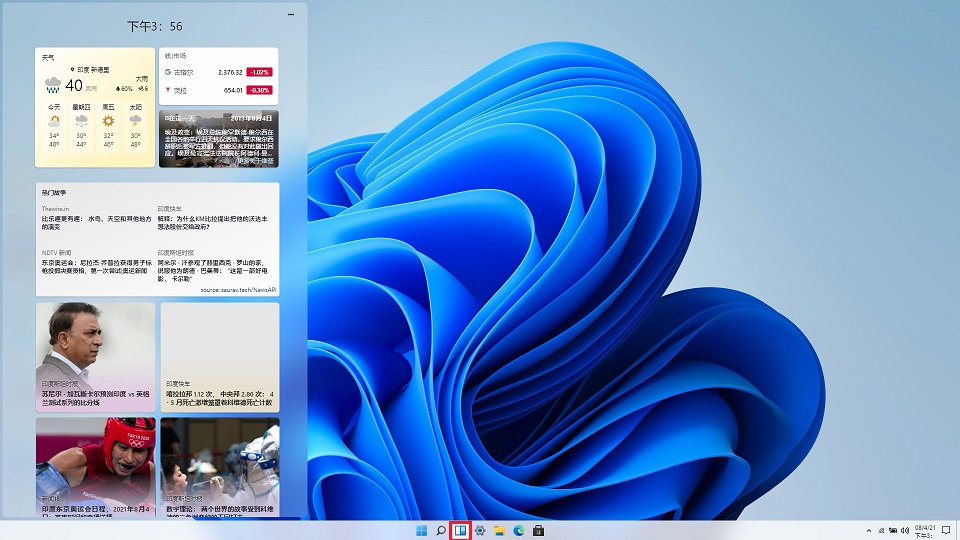Click the Google stock row icon

tap(168, 72)
